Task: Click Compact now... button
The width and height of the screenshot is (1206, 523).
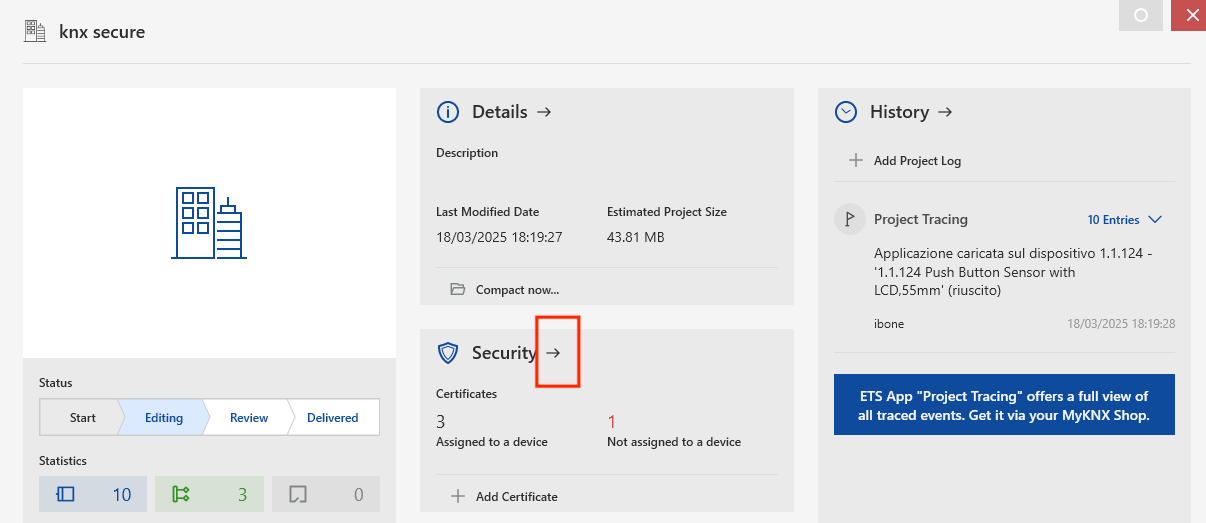Action: (517, 290)
